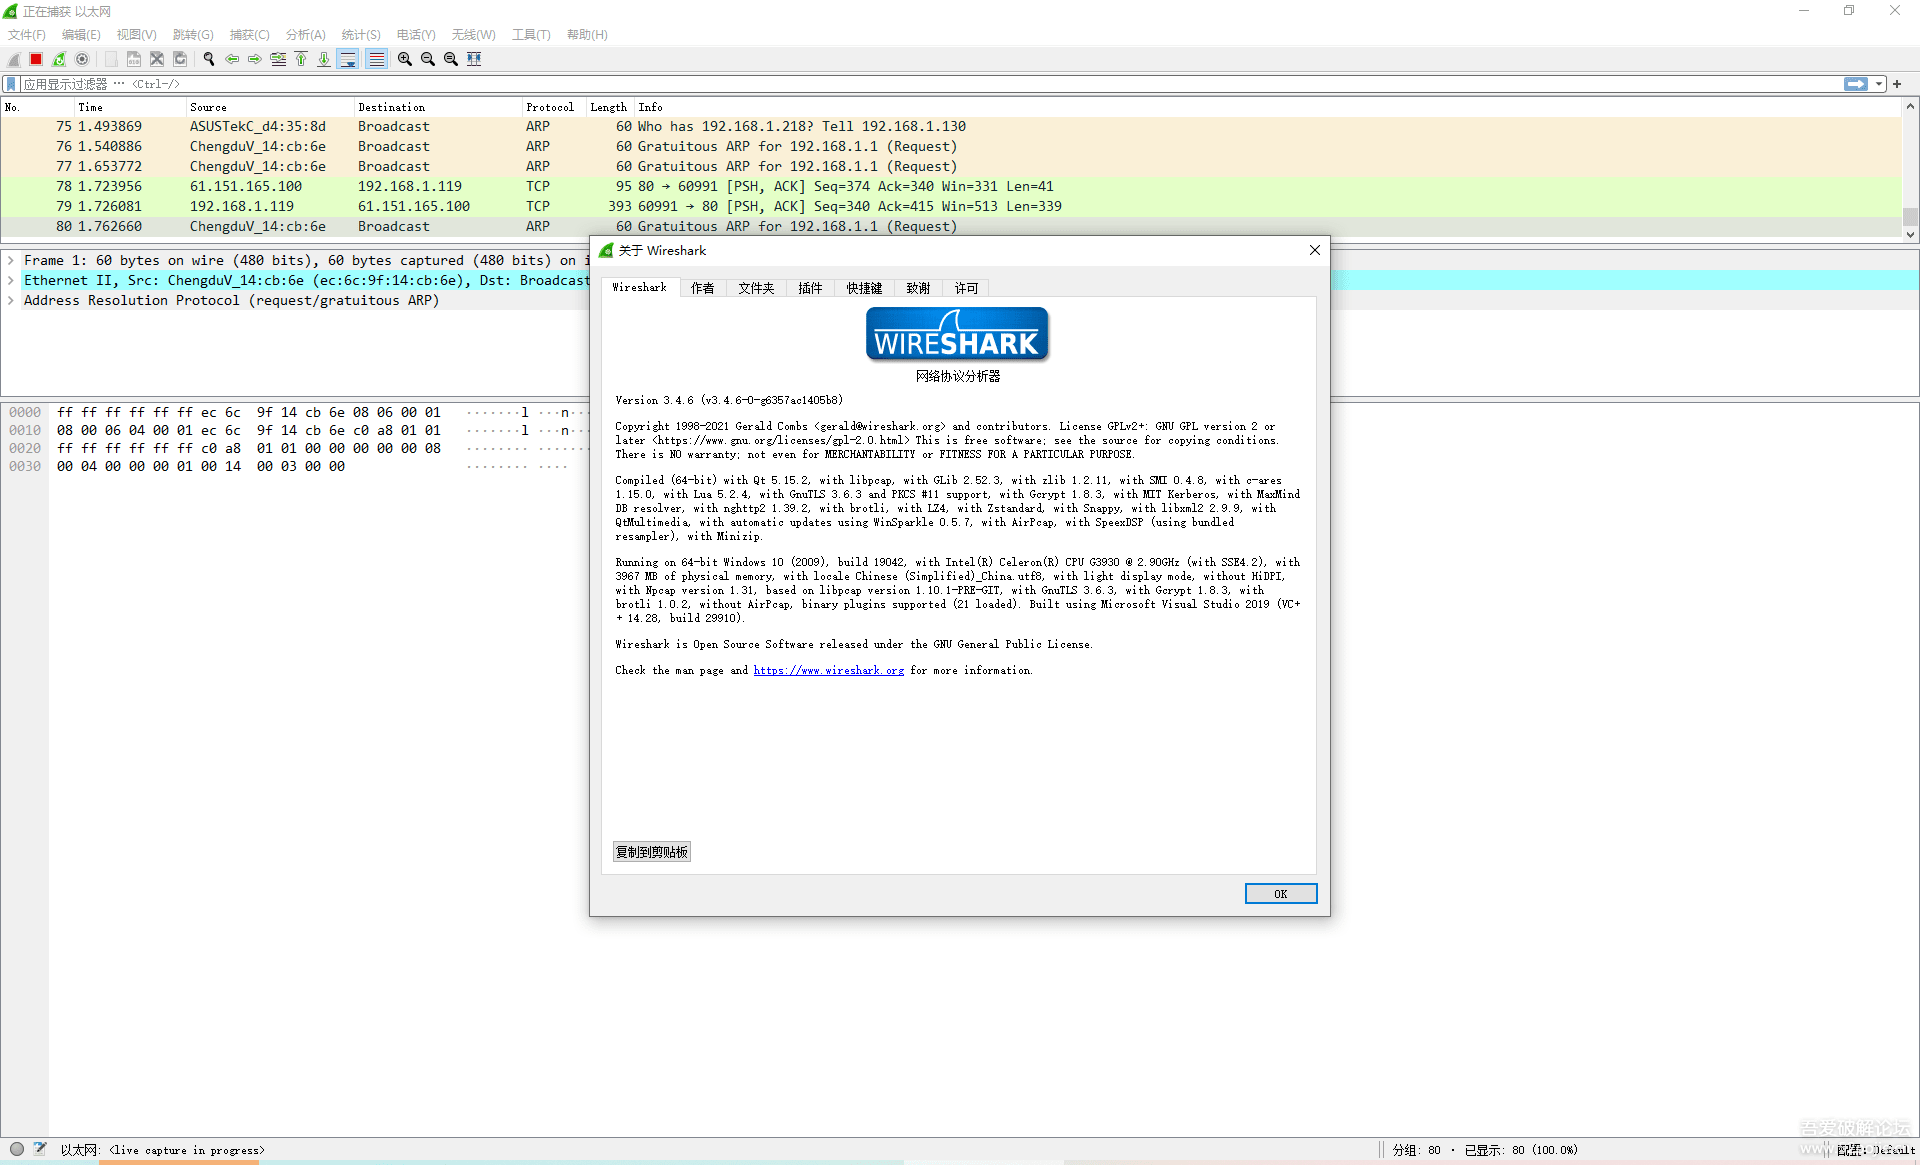Stop the capture with the red square
1920x1165 pixels.
point(36,59)
